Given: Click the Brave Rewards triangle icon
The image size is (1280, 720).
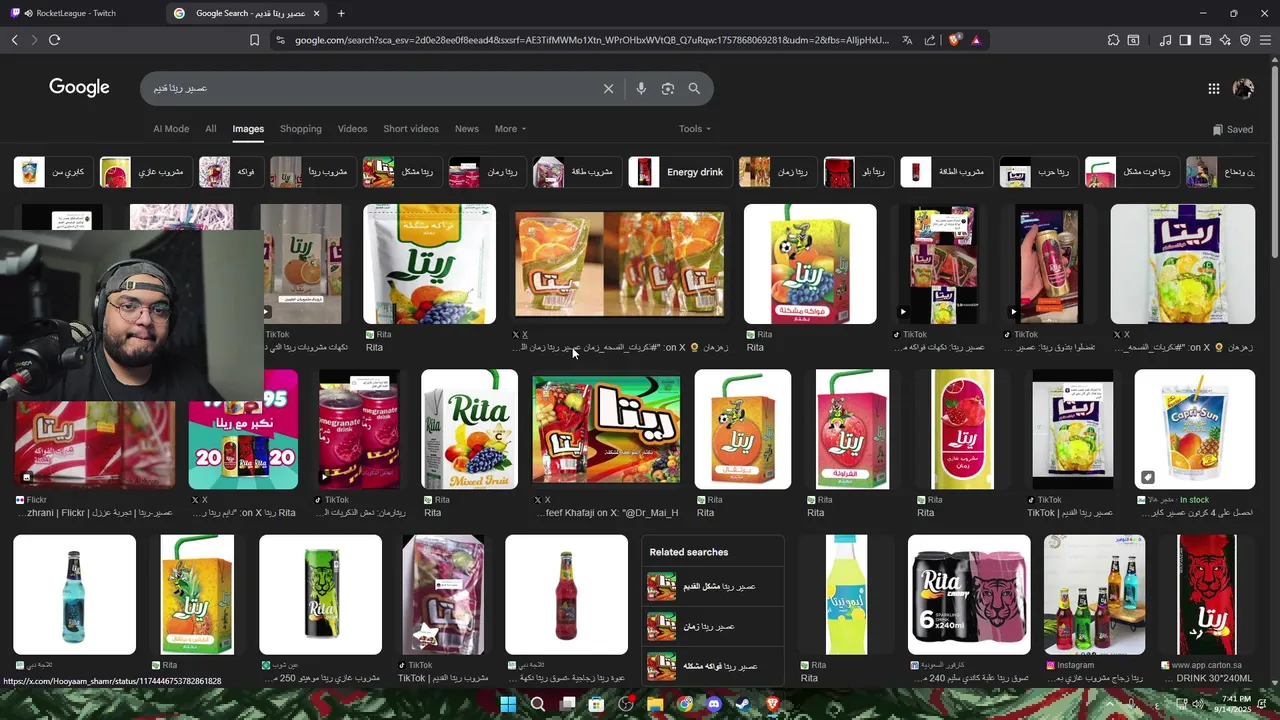Looking at the screenshot, I should coord(976,40).
